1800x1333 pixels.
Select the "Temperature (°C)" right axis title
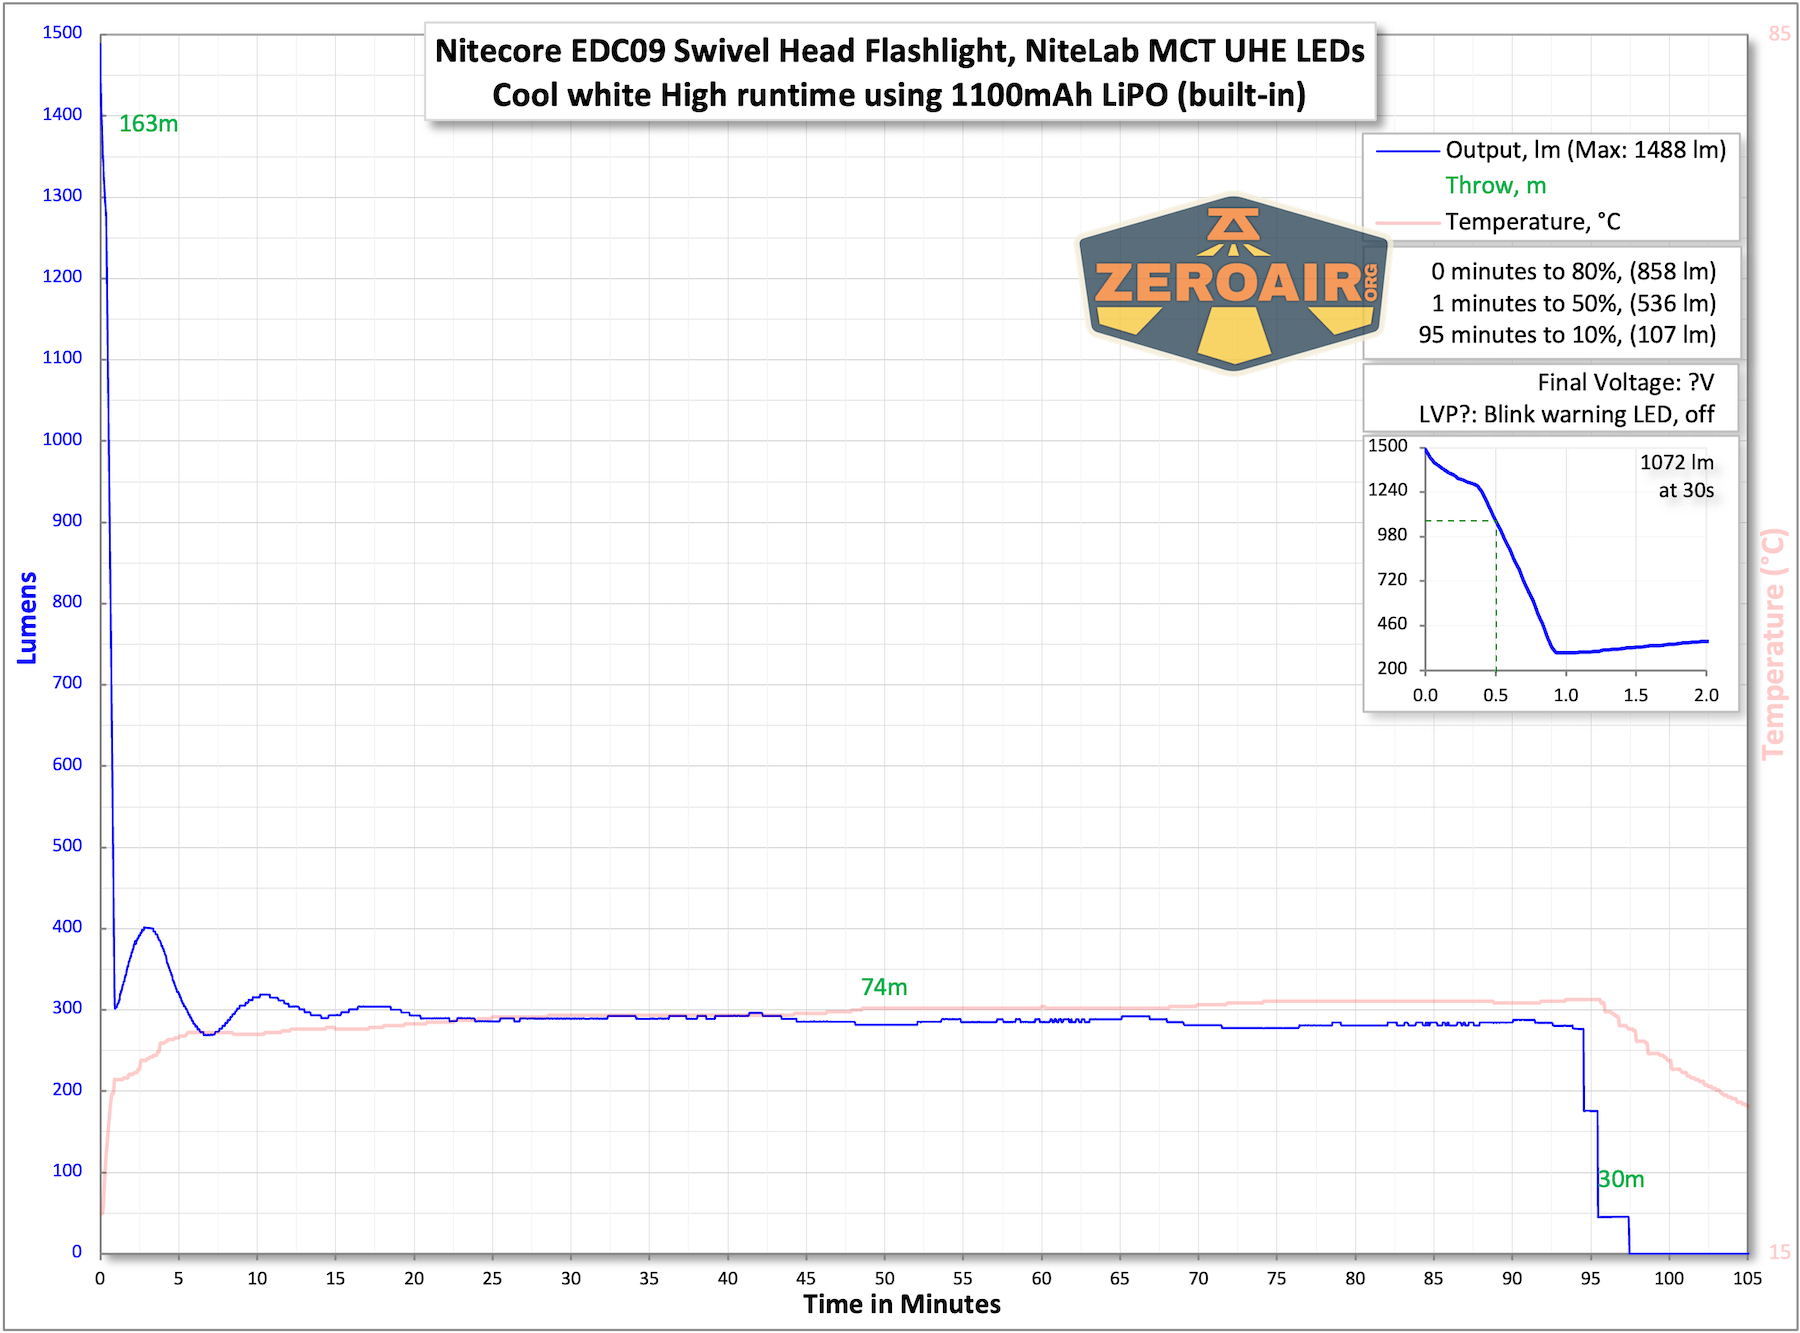(1772, 644)
